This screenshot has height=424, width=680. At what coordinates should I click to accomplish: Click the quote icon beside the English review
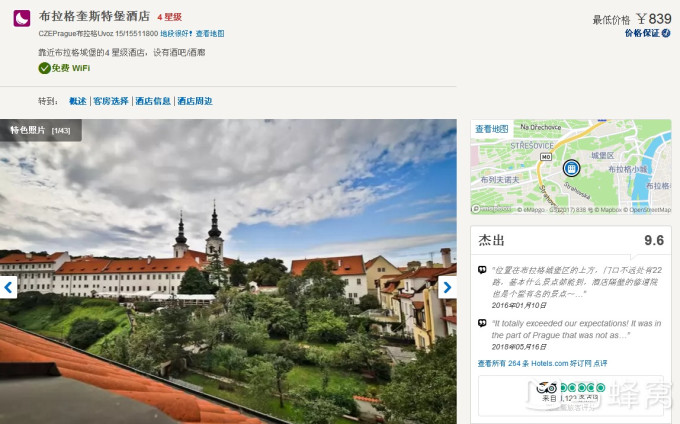click(x=482, y=323)
